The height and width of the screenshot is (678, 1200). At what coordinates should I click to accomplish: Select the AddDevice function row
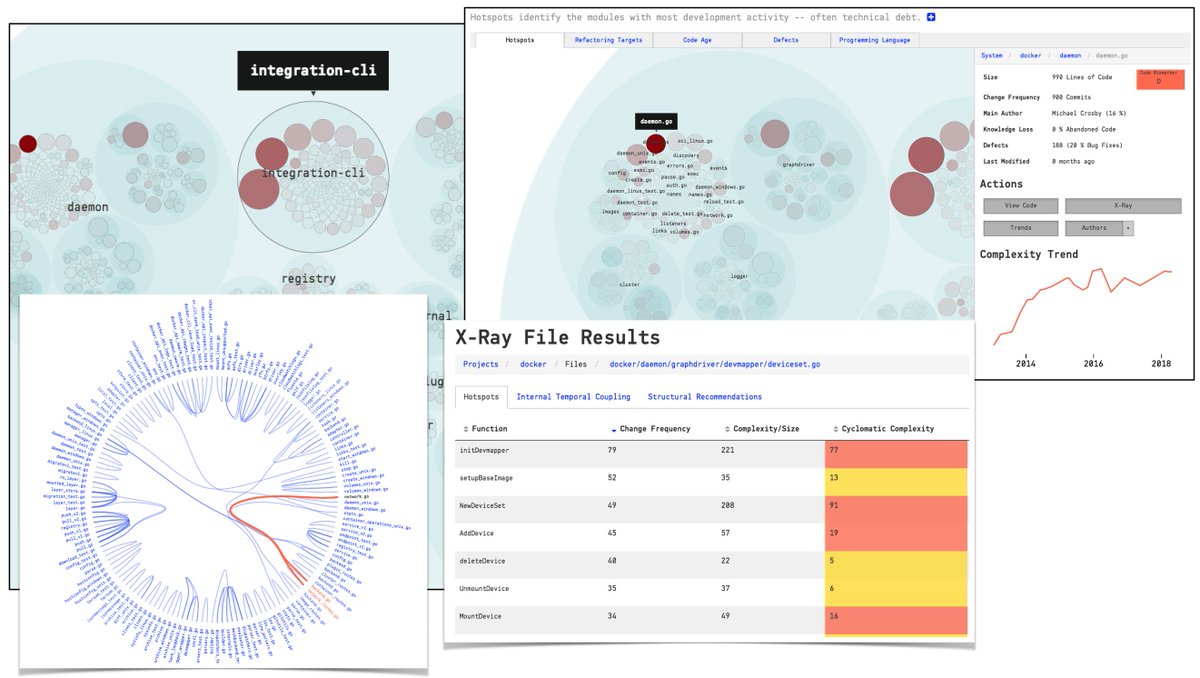click(711, 537)
